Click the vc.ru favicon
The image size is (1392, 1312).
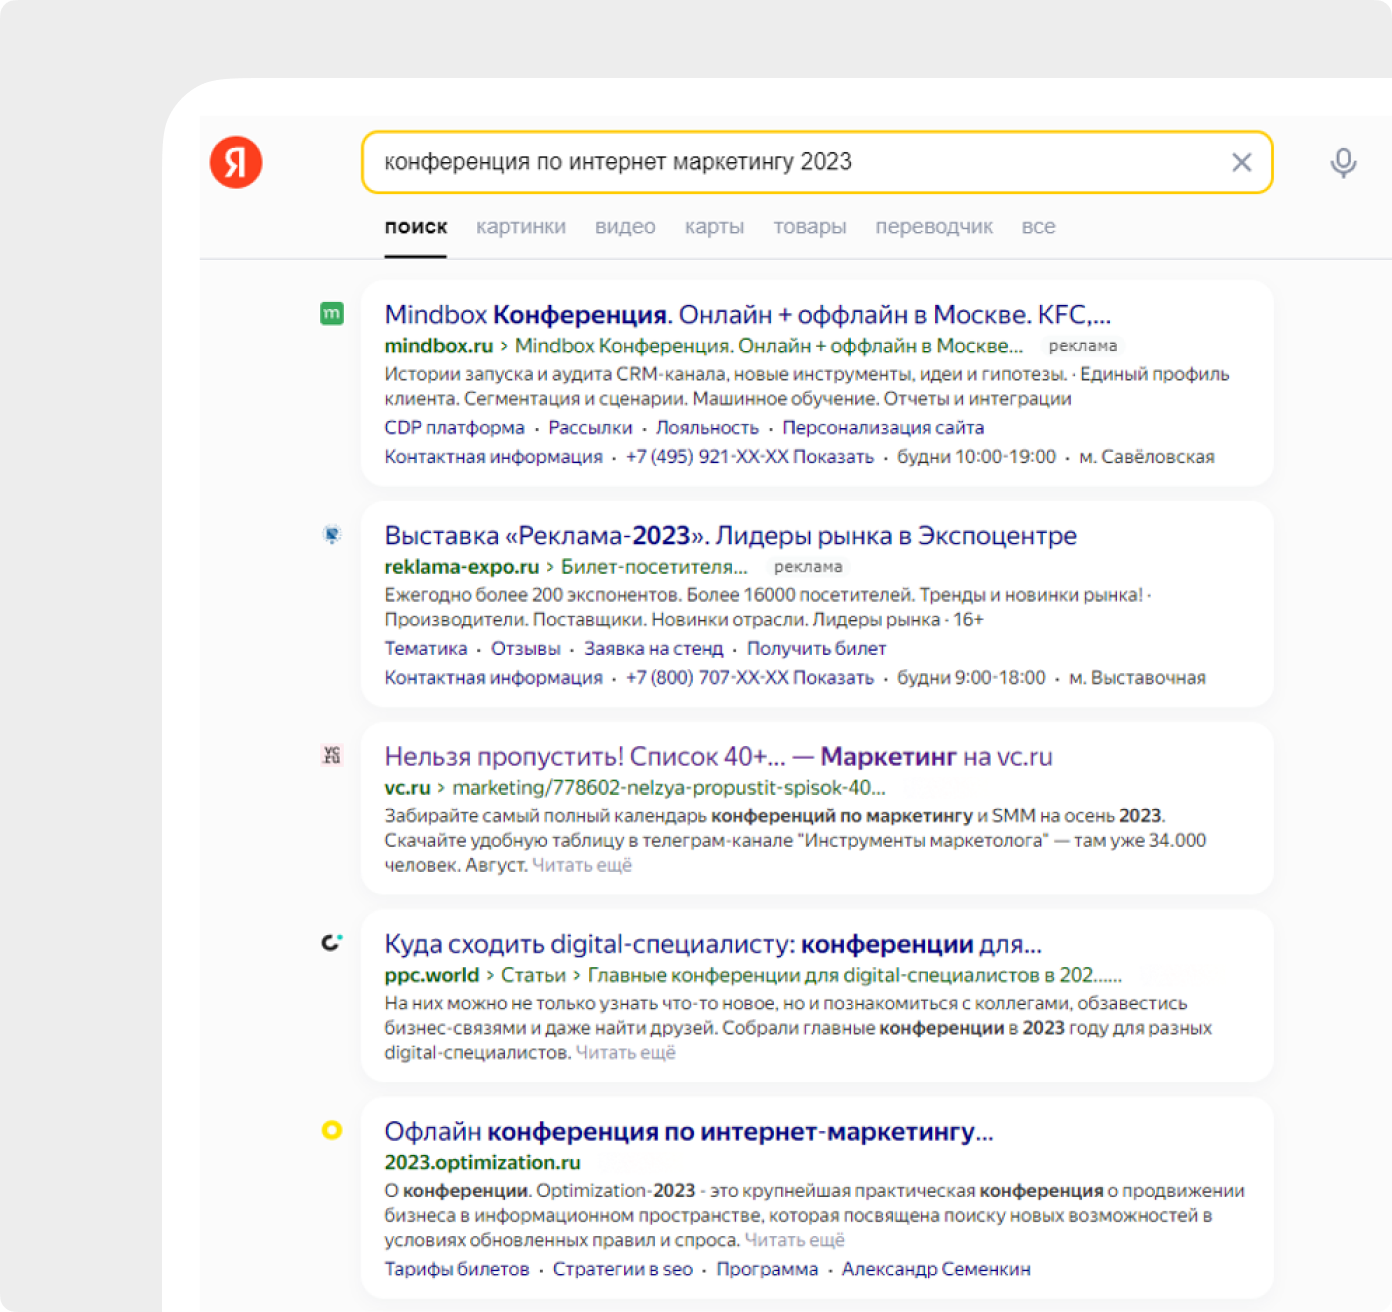pyautogui.click(x=332, y=756)
